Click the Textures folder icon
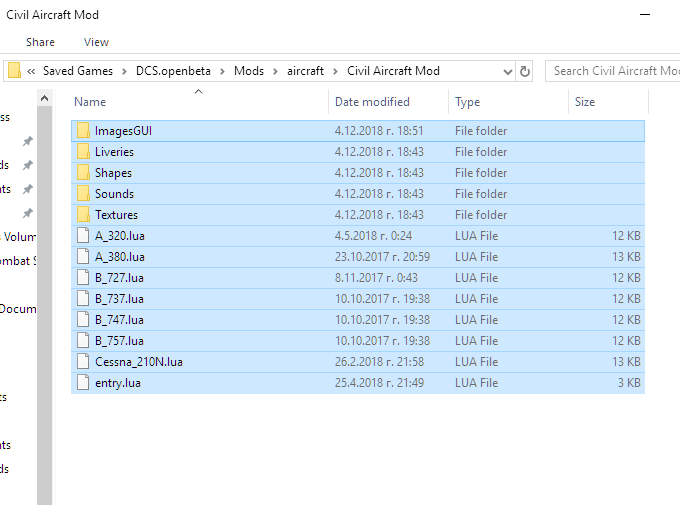 pos(83,215)
